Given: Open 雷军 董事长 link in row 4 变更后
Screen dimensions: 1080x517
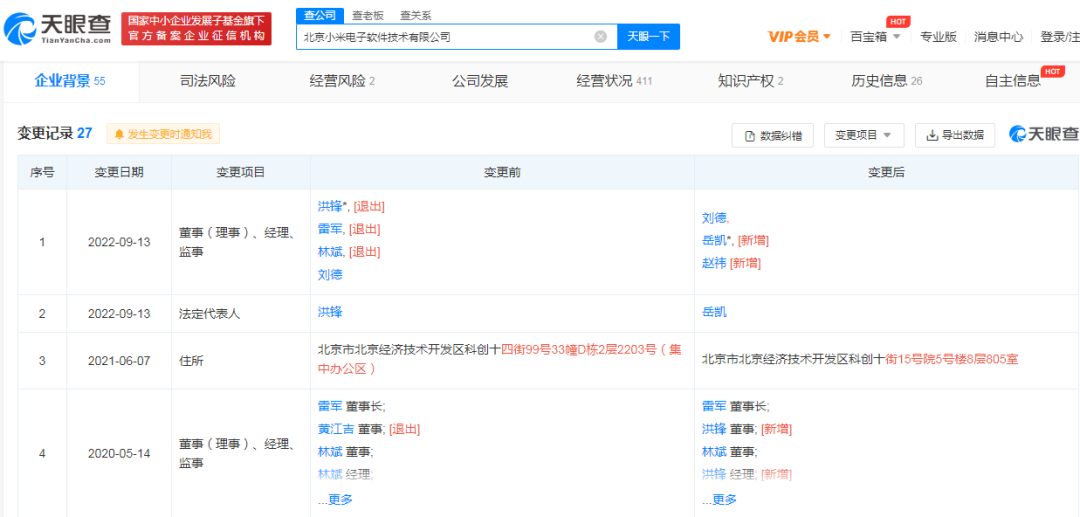Looking at the screenshot, I should (714, 406).
